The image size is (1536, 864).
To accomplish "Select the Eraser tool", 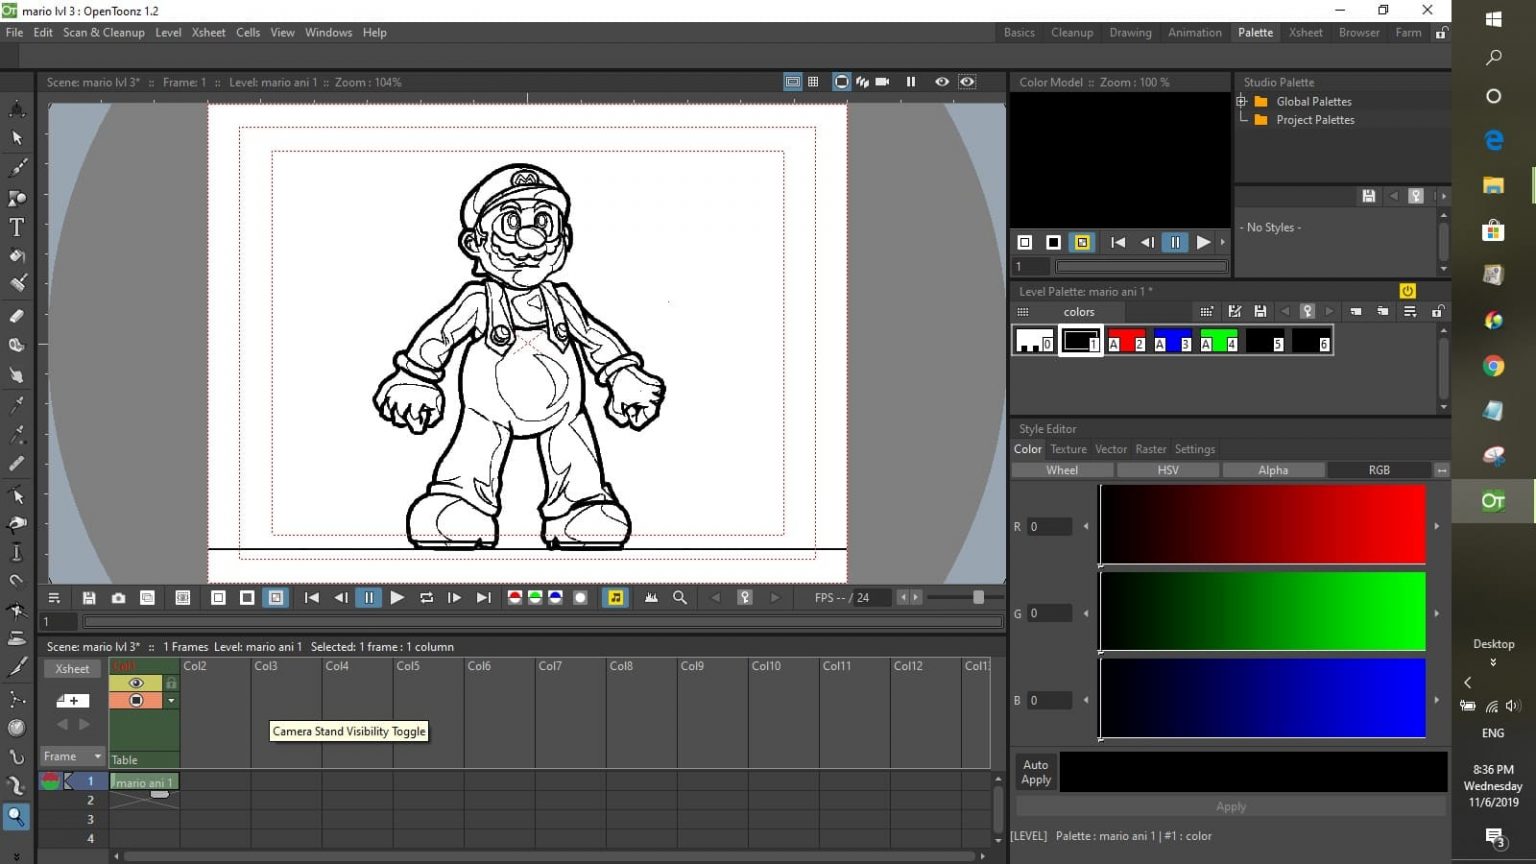I will tap(16, 316).
